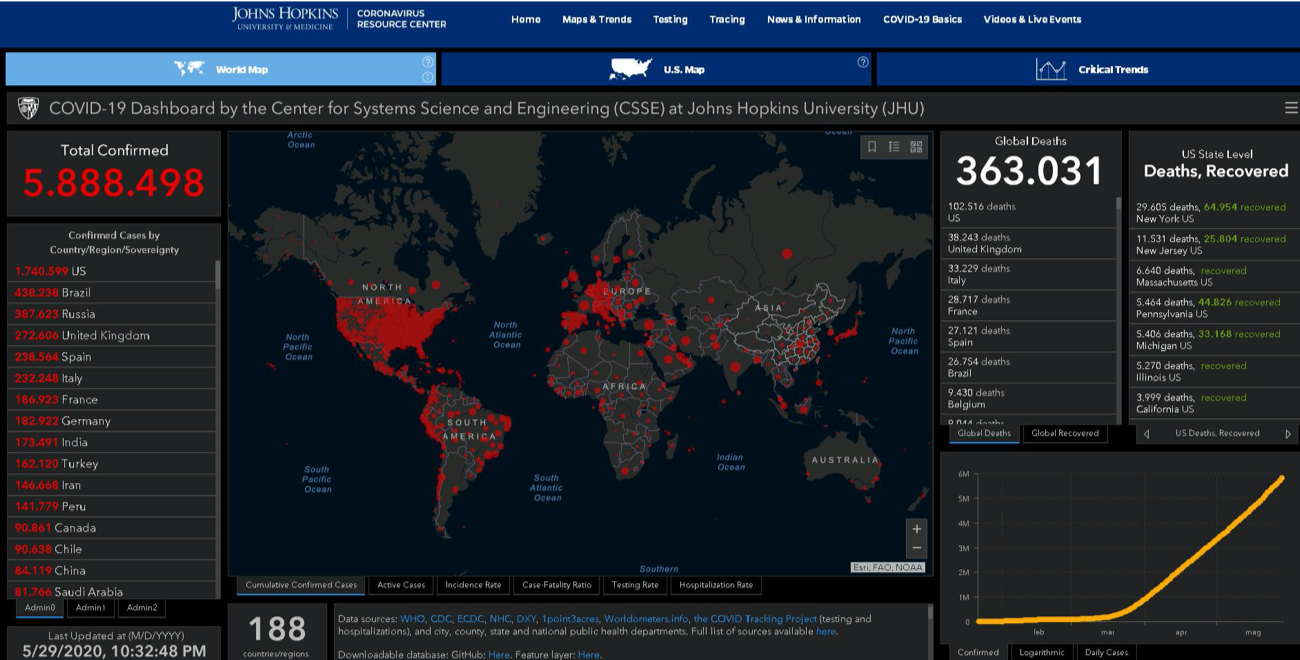
Task: Go to next US state panel arrow
Action: [1288, 434]
